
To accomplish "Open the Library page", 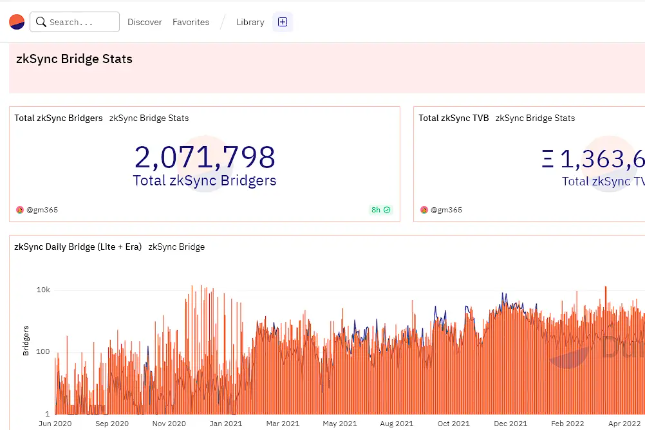I will [250, 22].
